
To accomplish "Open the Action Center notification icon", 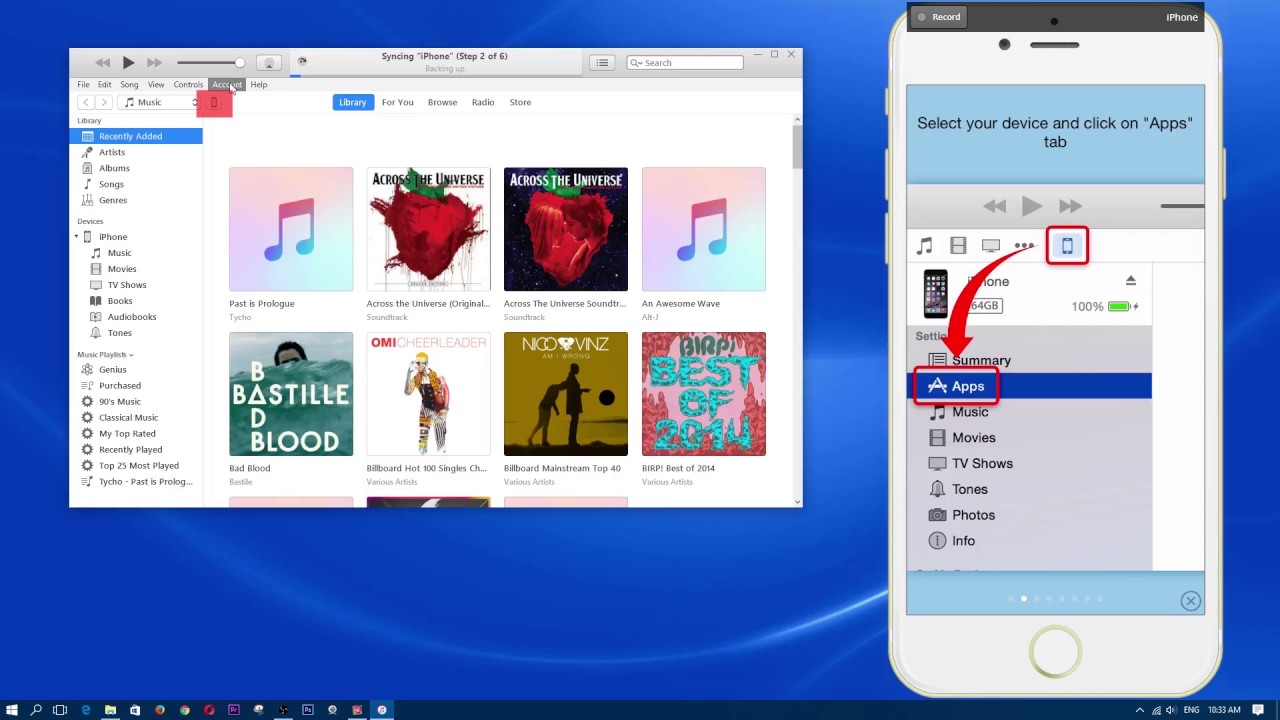I will [x=1258, y=710].
